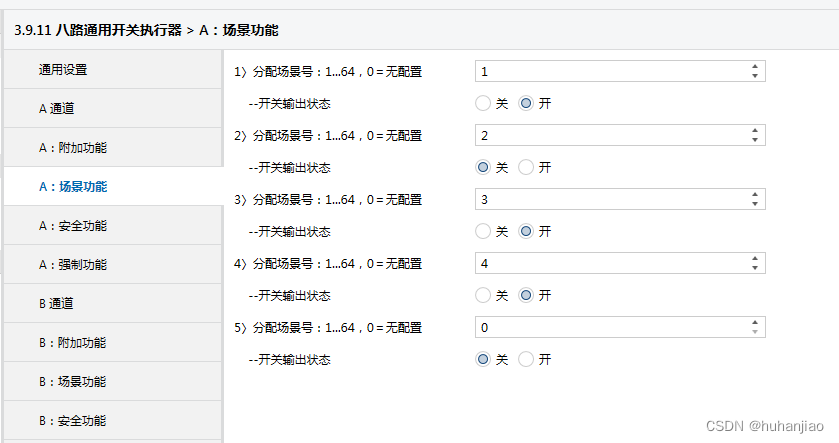Click scene number field for assignment 1
This screenshot has height=443, width=839.
tap(610, 72)
